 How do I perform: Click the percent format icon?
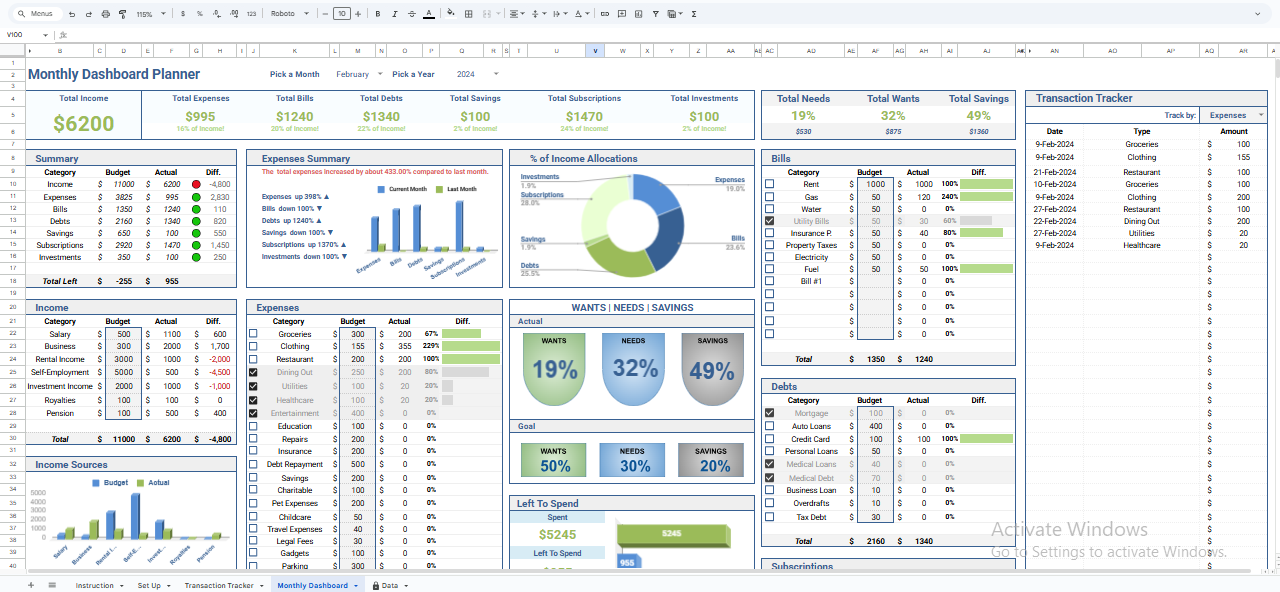click(x=200, y=13)
